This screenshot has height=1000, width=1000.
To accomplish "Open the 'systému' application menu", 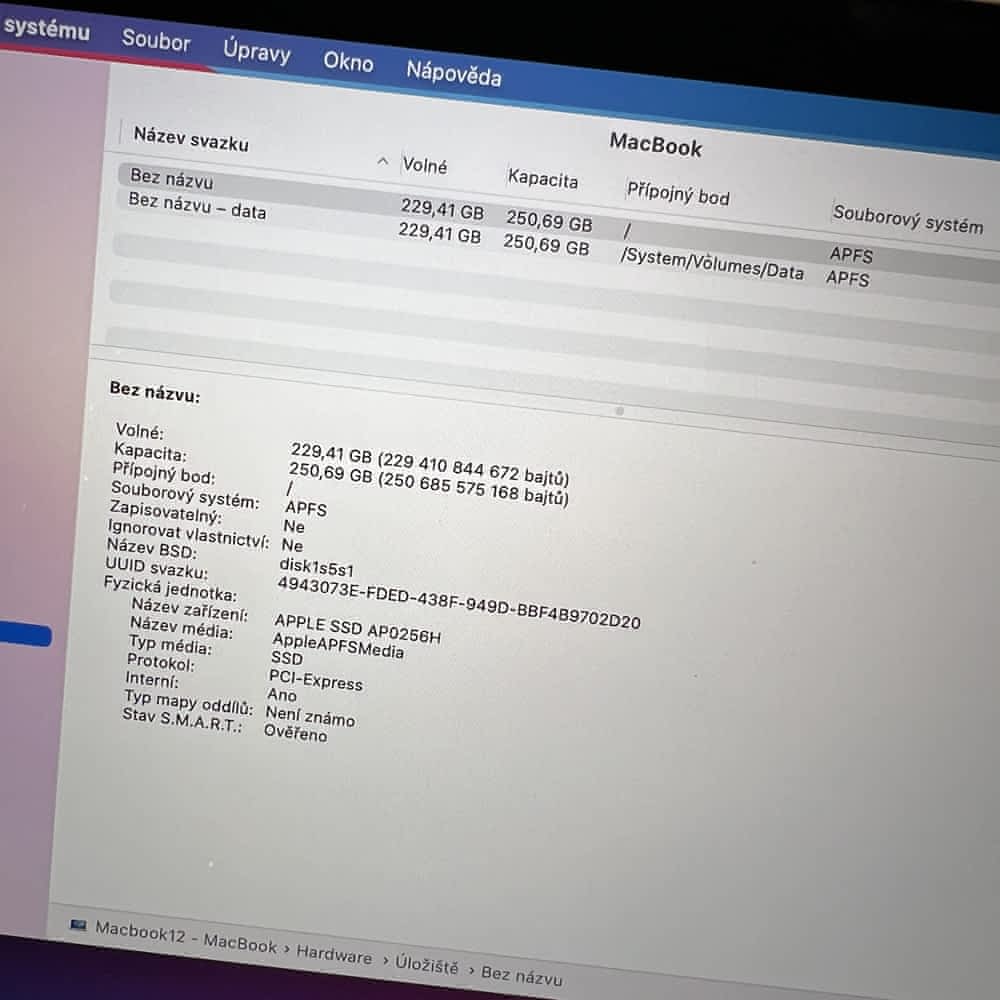I will (46, 29).
